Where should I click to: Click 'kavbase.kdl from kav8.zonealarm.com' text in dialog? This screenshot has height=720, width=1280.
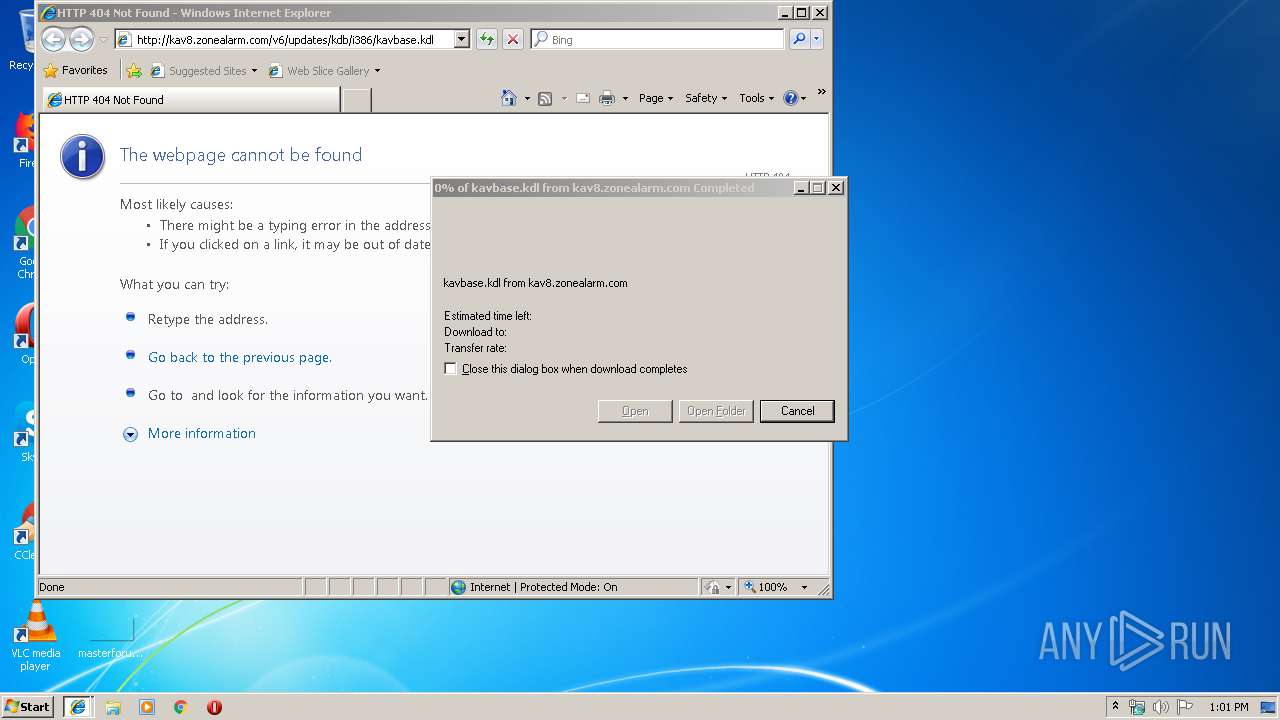pos(536,283)
